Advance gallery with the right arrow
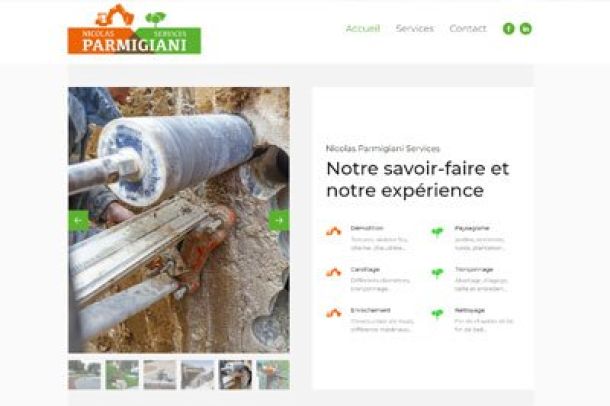Viewport: 610px width, 406px height. 279,220
